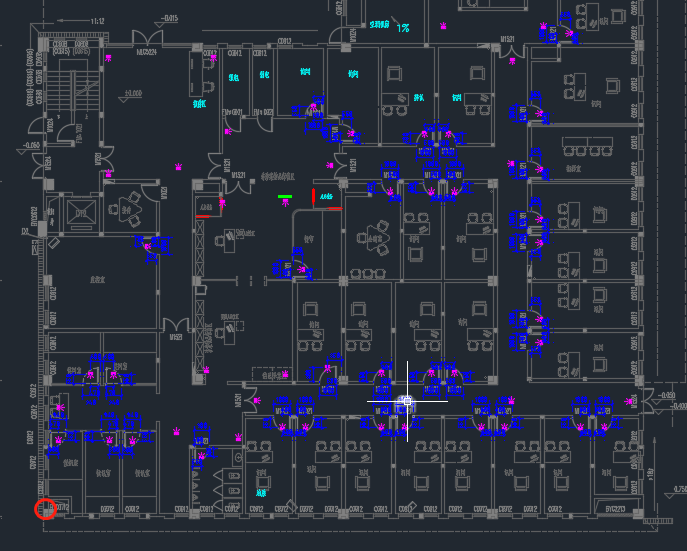Pick the red vertical line beside the green bar

313,196
